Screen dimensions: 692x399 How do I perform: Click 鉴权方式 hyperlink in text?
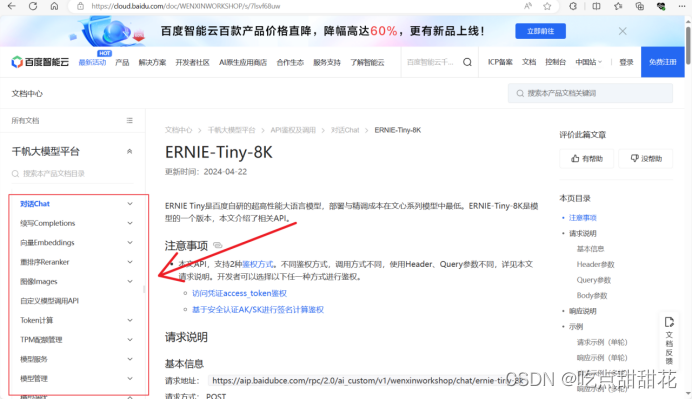click(x=258, y=264)
